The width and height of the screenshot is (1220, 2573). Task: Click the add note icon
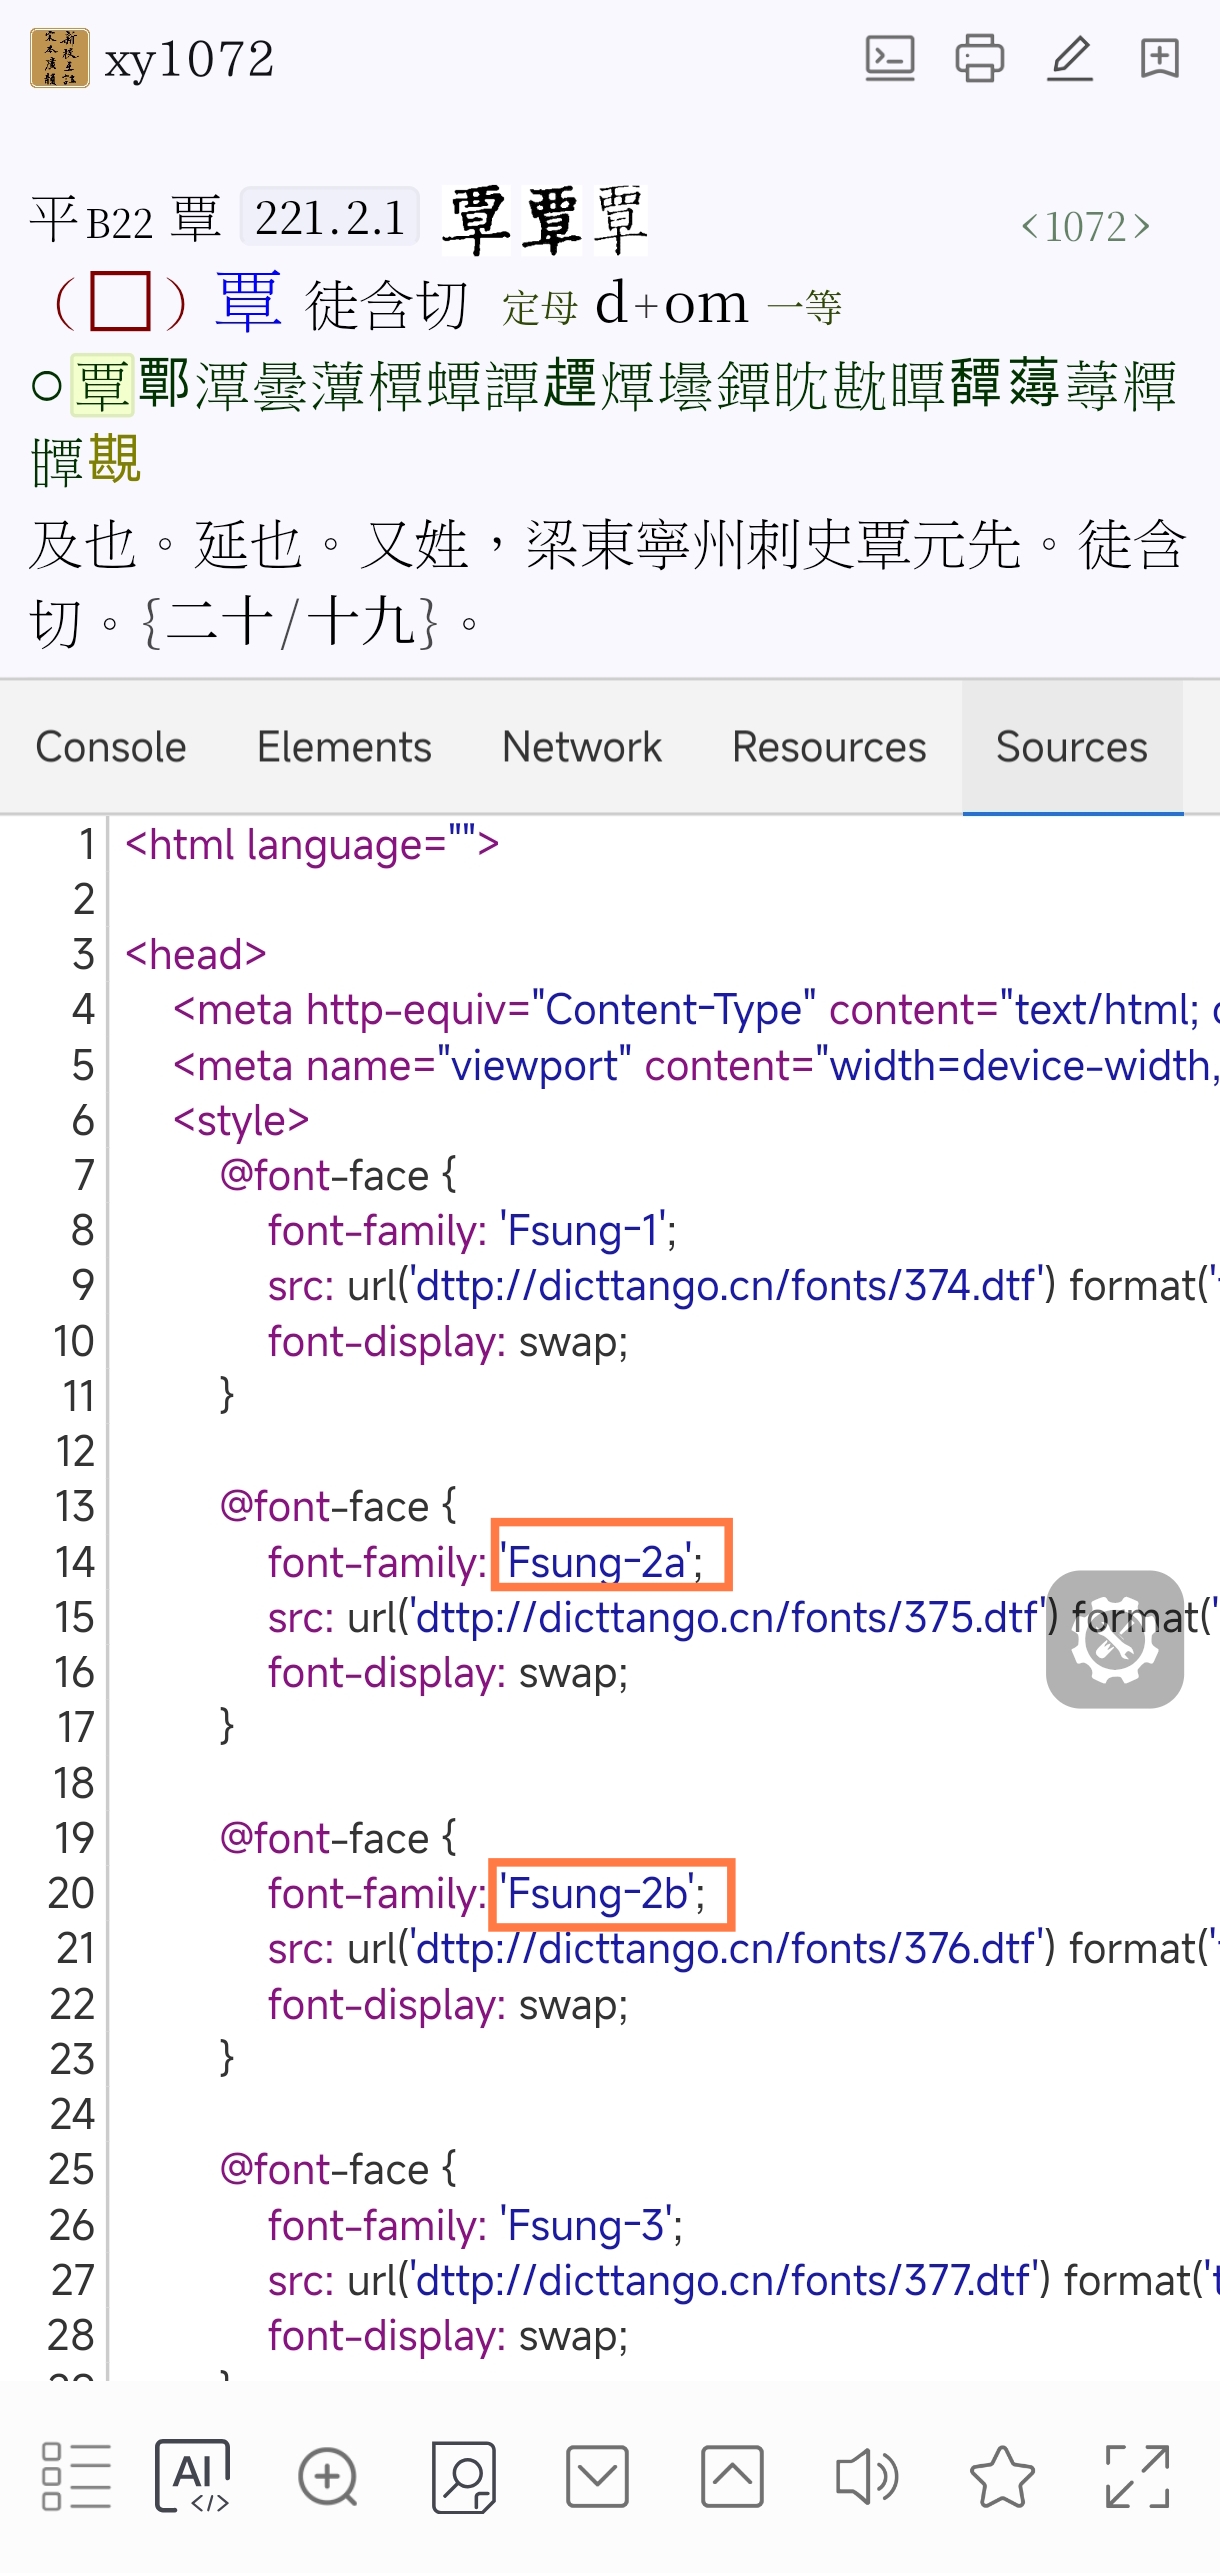click(1159, 59)
